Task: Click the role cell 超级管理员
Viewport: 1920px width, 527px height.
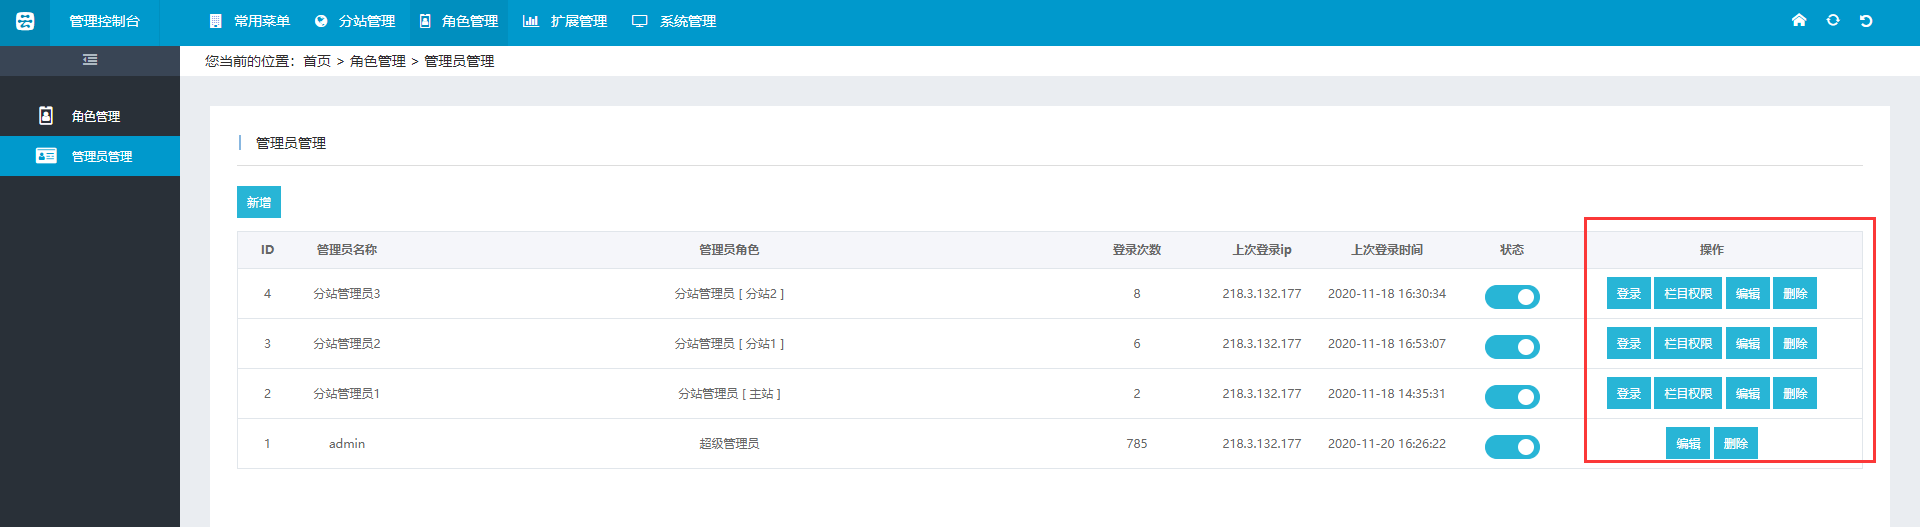Action: [x=729, y=443]
